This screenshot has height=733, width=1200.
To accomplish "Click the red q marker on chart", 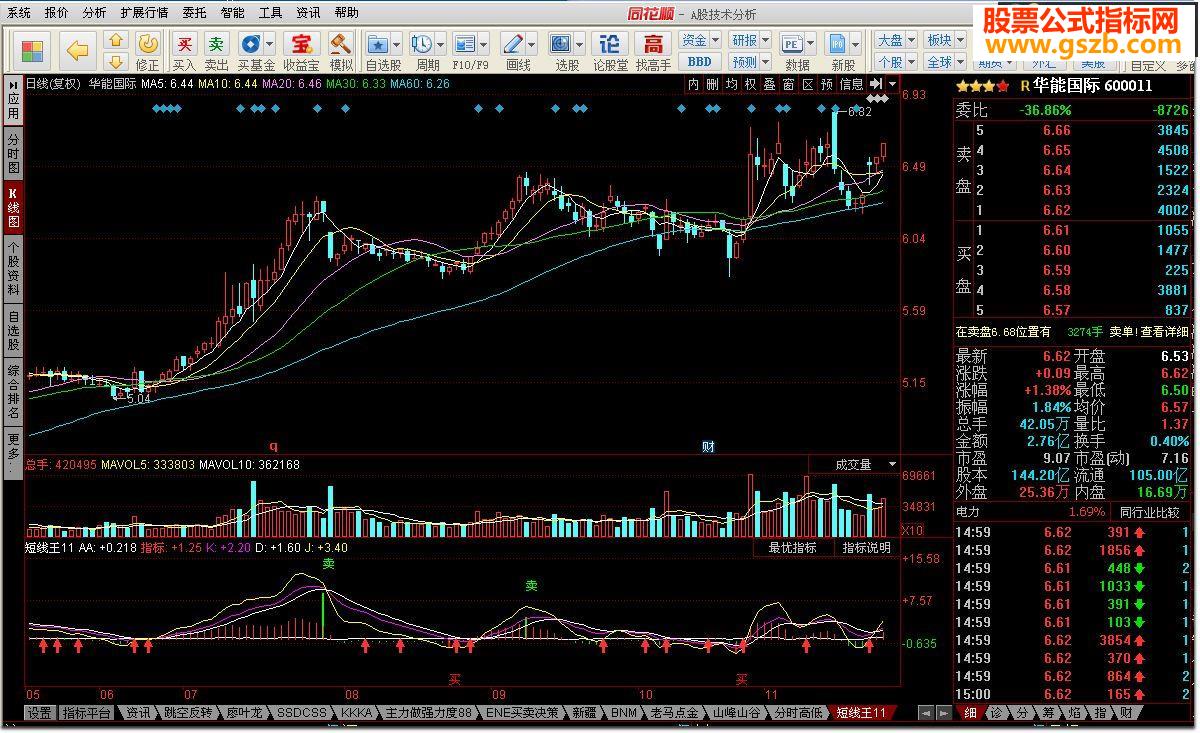I will 272,445.
